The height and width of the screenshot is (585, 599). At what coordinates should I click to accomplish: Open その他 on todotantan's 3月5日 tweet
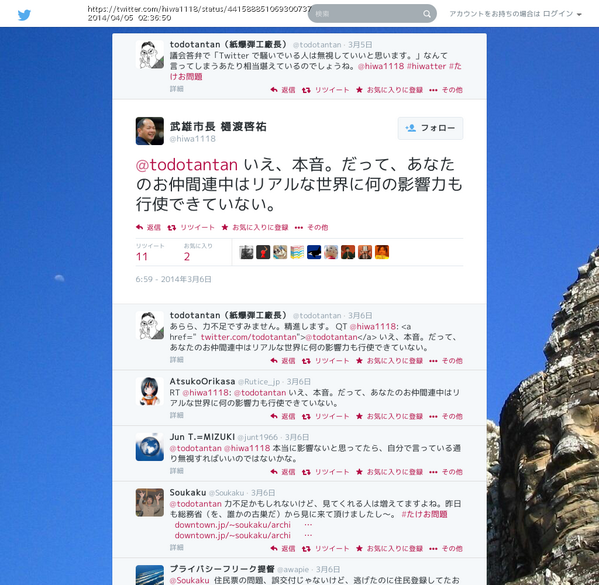tap(446, 90)
